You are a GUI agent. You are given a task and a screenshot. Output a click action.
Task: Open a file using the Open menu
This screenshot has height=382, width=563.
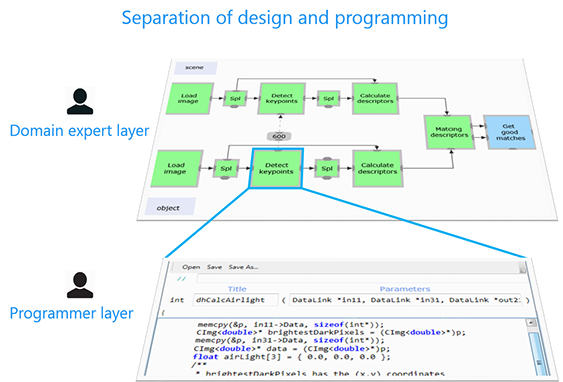pos(191,267)
